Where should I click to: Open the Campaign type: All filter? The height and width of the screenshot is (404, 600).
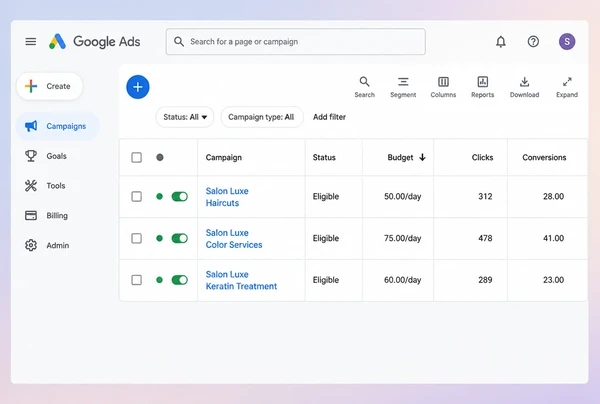pos(262,117)
